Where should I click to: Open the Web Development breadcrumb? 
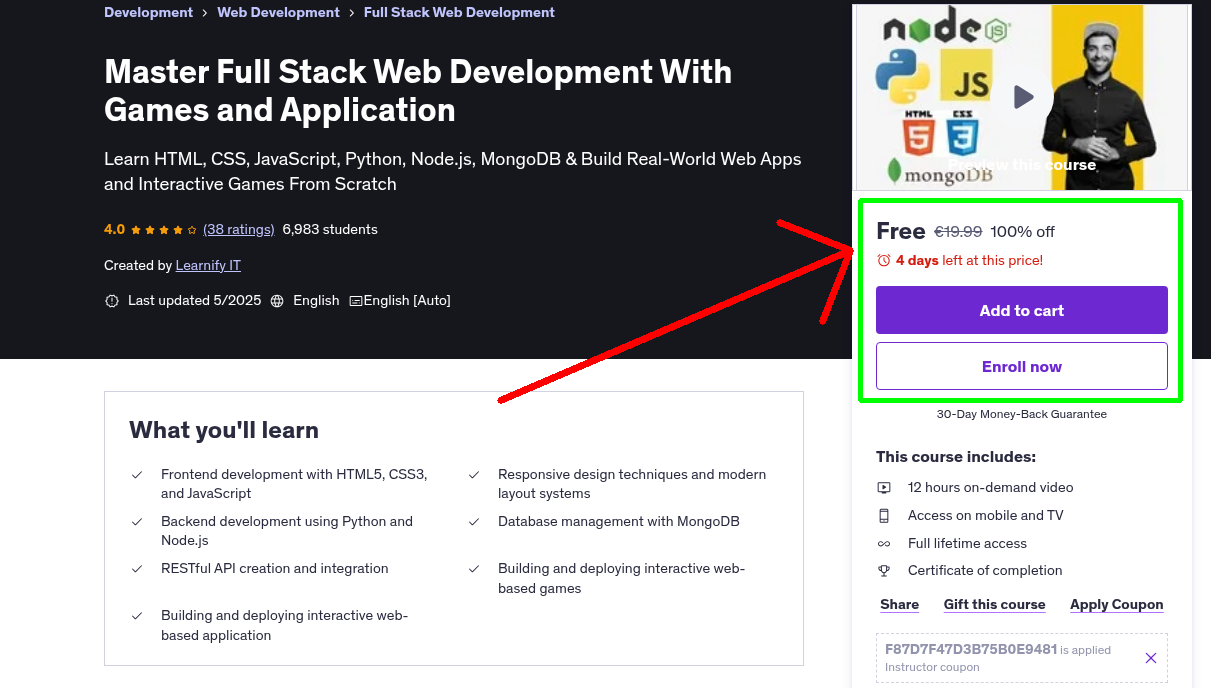coord(278,13)
